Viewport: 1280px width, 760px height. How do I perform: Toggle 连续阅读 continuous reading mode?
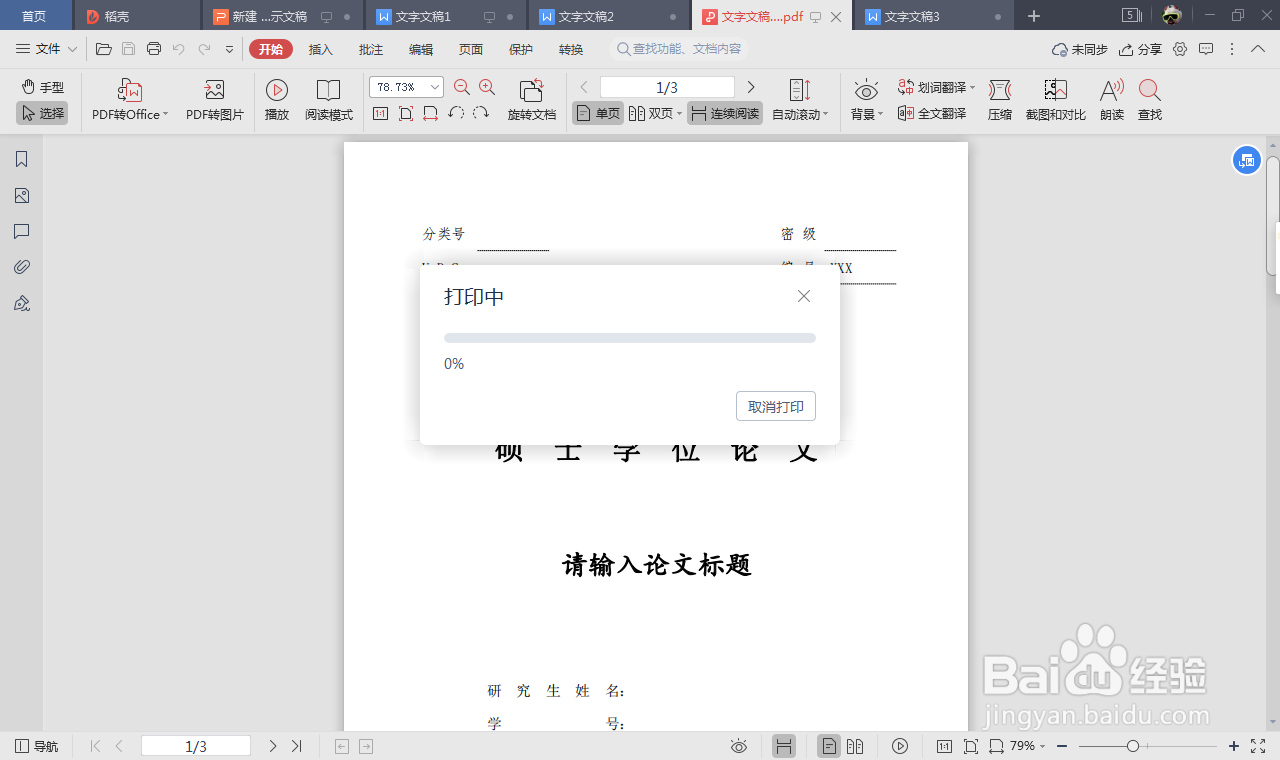point(723,113)
